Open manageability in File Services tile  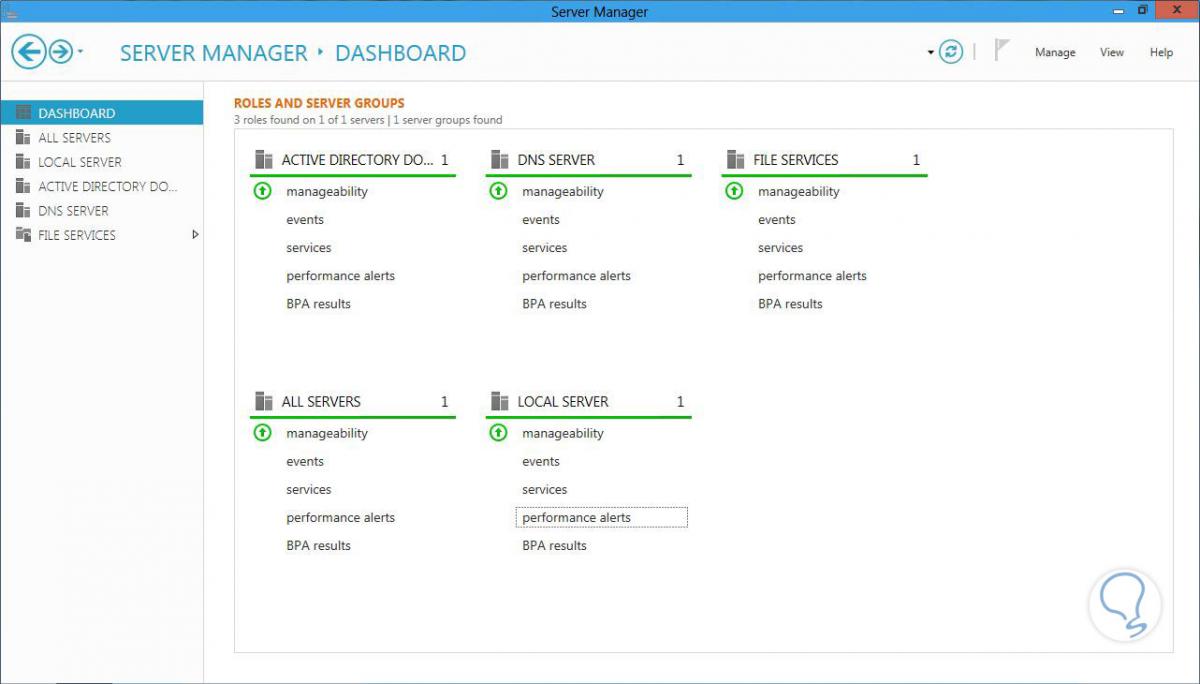(799, 192)
